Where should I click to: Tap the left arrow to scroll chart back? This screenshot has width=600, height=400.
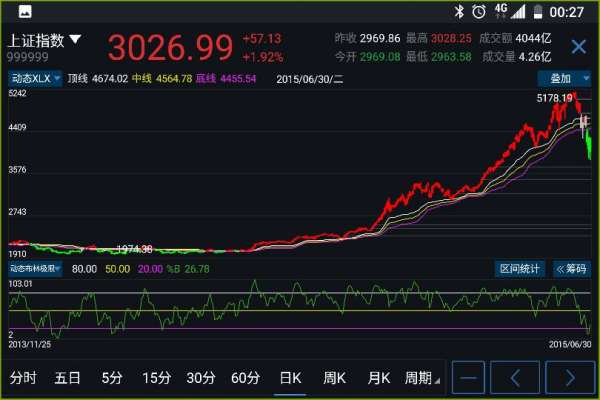tap(517, 378)
